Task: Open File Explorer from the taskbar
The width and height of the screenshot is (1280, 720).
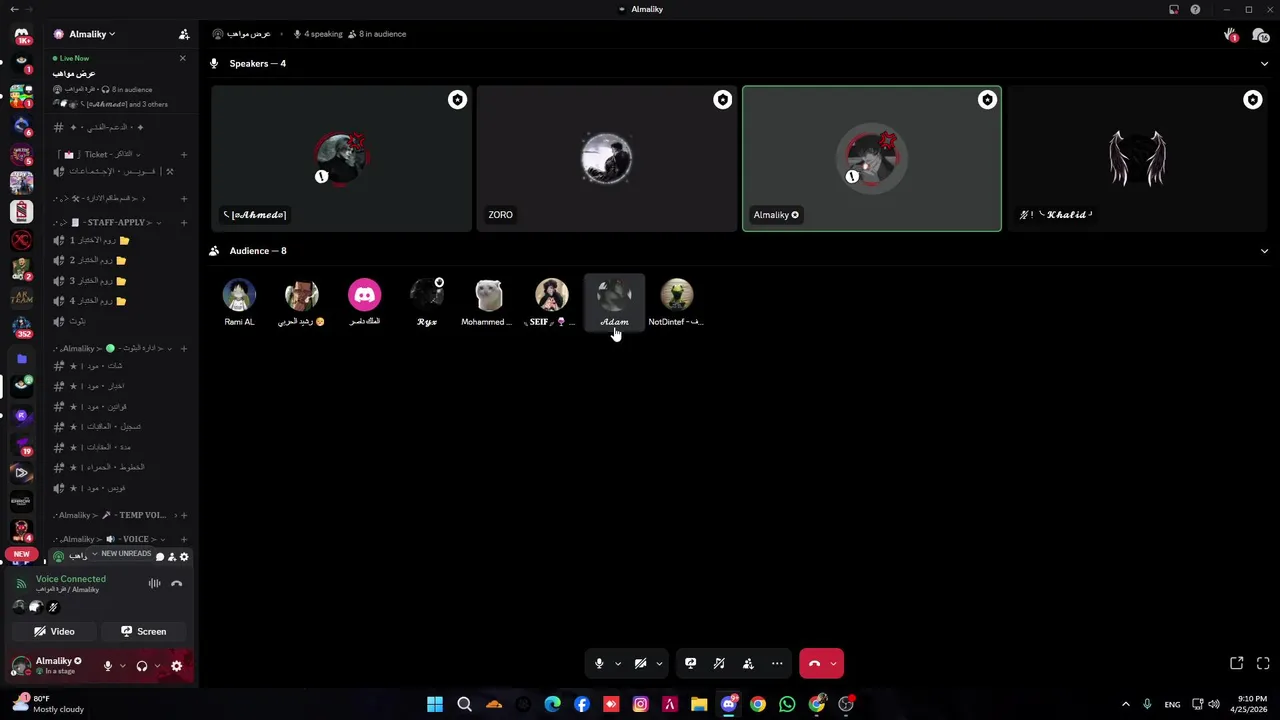Action: coord(699,704)
